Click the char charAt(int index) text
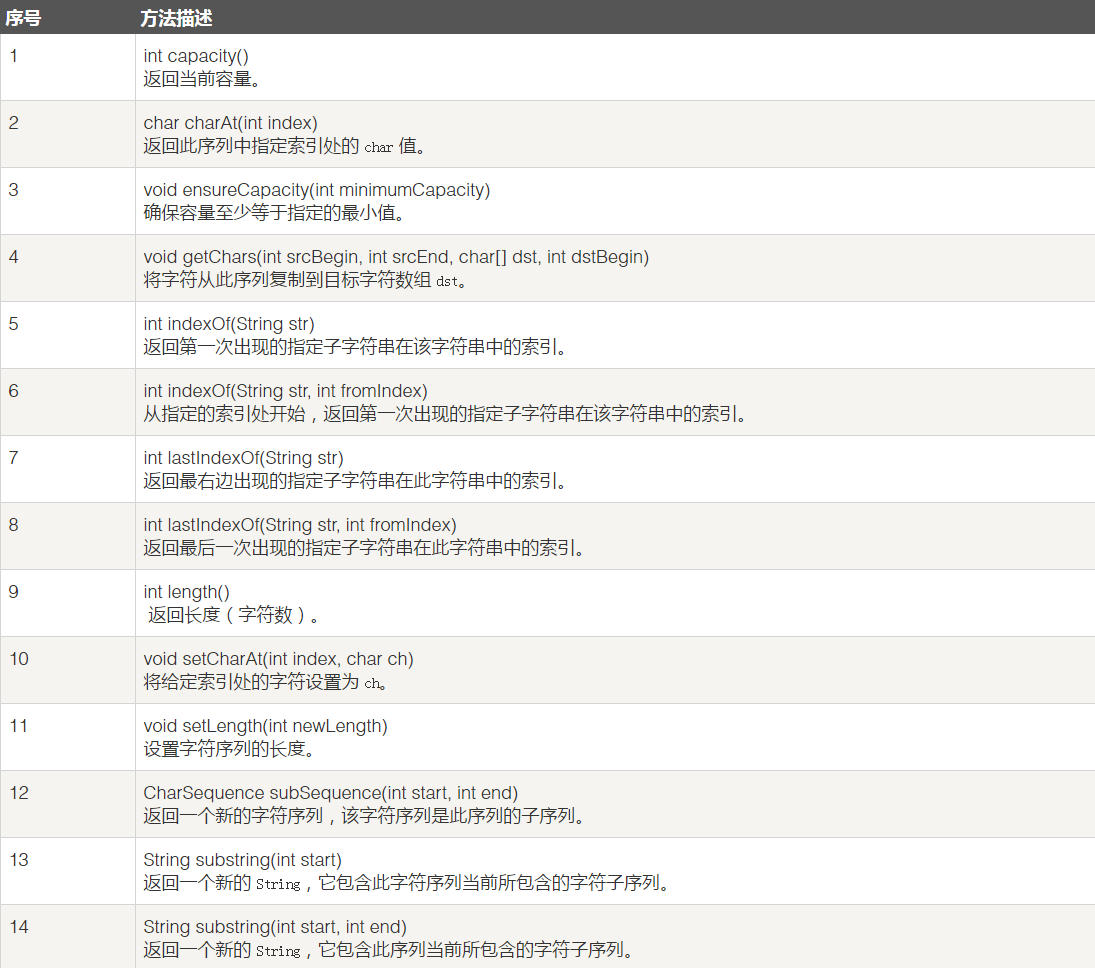The image size is (1095, 968). click(x=230, y=123)
